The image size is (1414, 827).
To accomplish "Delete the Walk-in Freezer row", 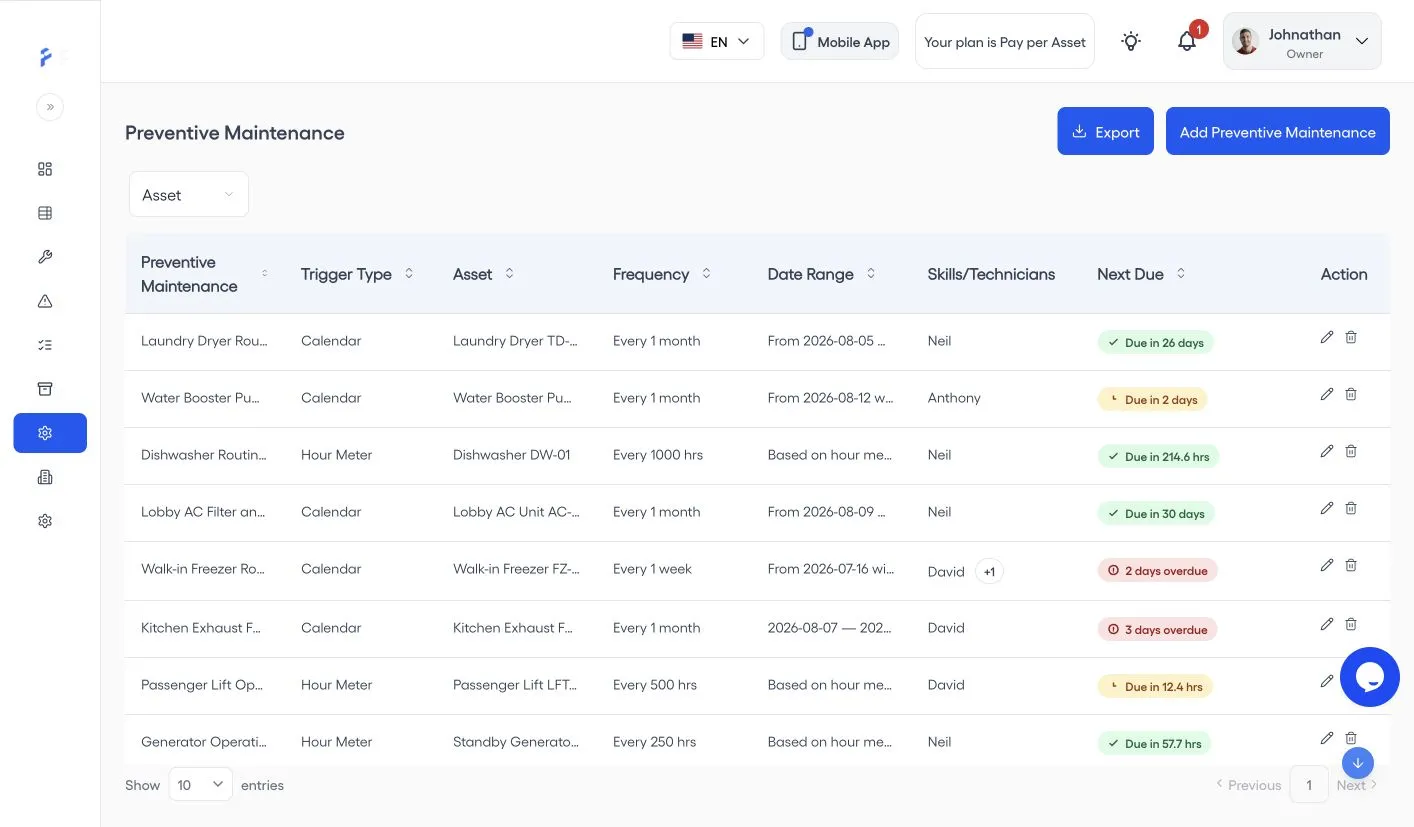I will coord(1351,565).
